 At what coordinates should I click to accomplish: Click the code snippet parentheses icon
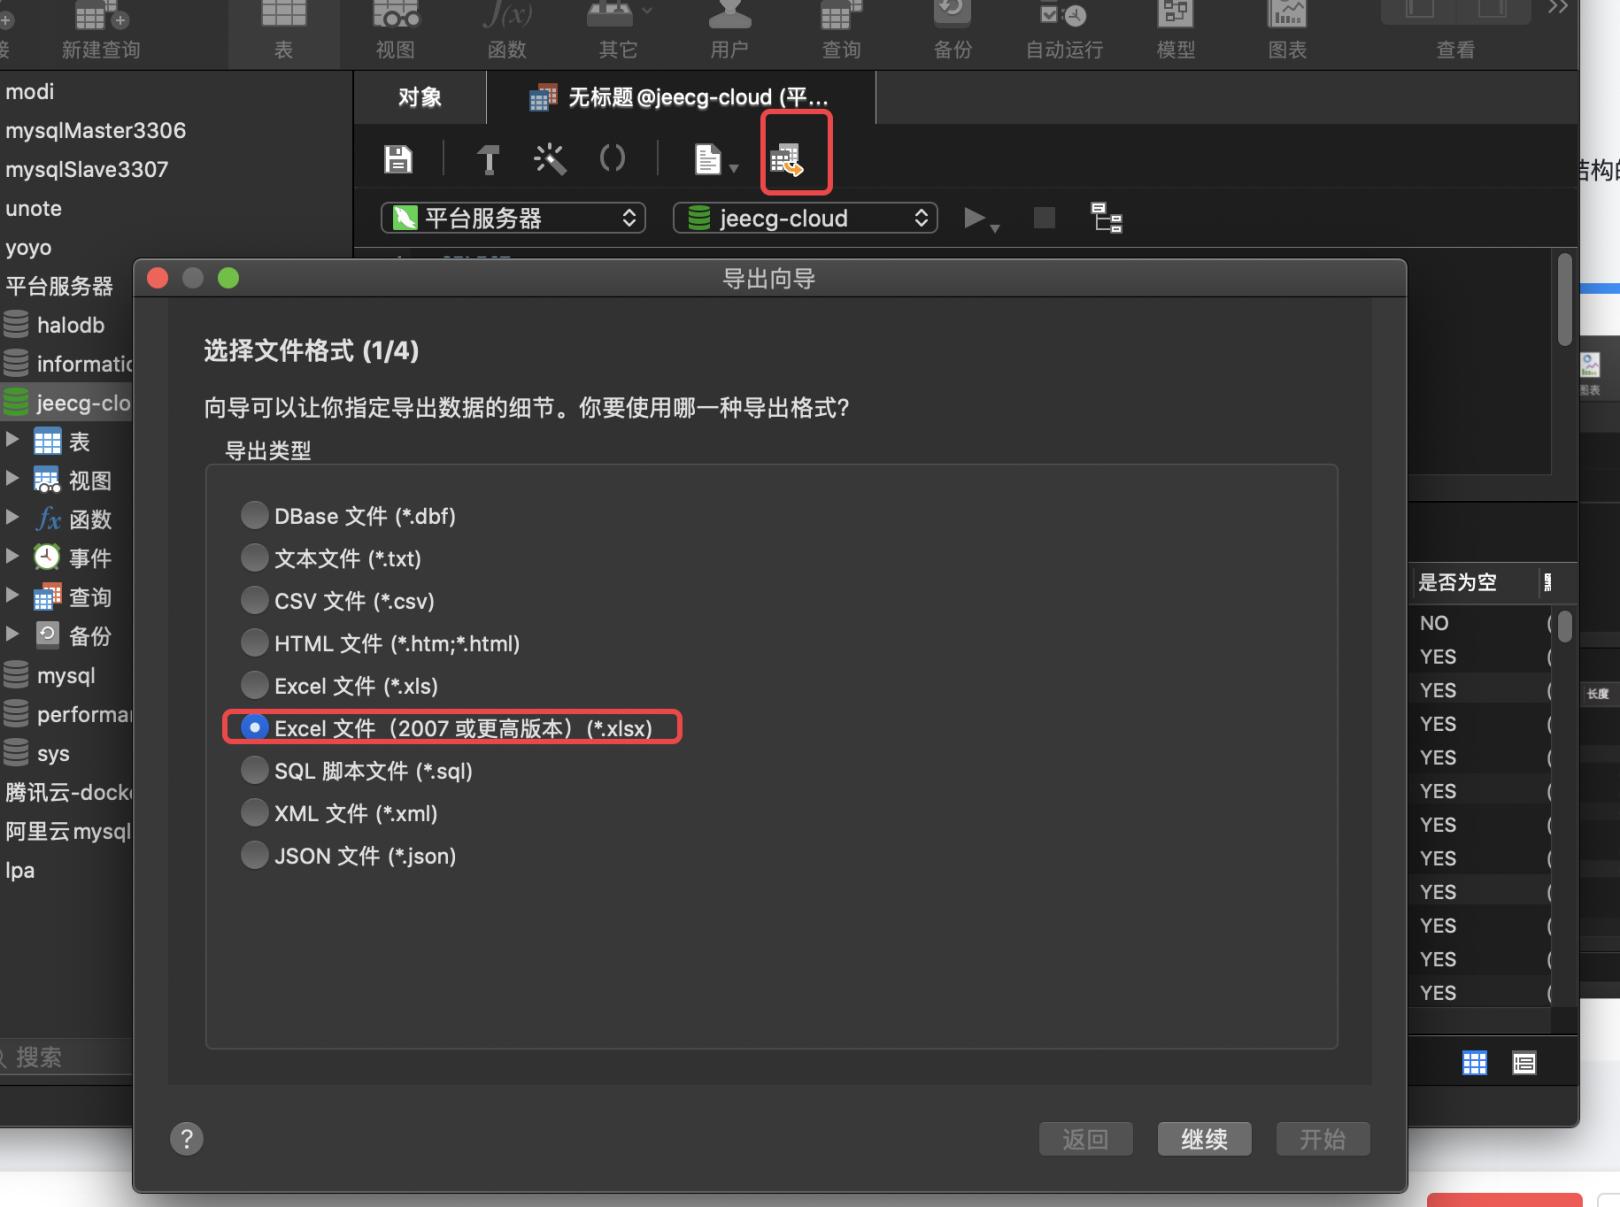point(612,158)
